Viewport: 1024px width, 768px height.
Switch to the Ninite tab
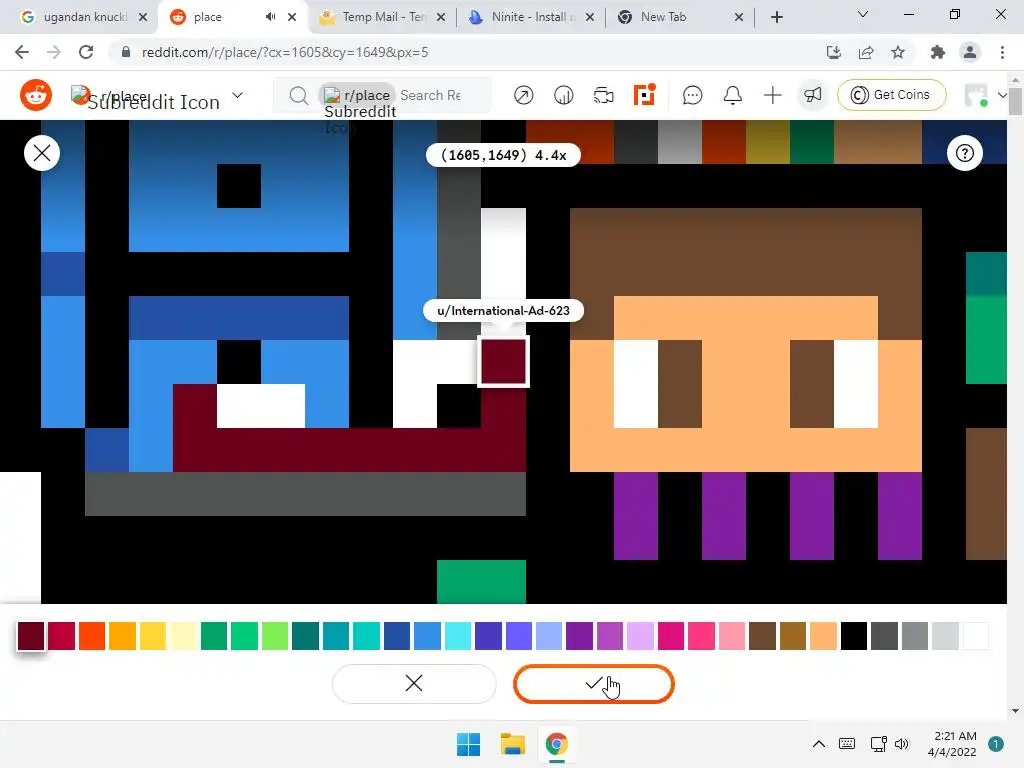pos(532,17)
